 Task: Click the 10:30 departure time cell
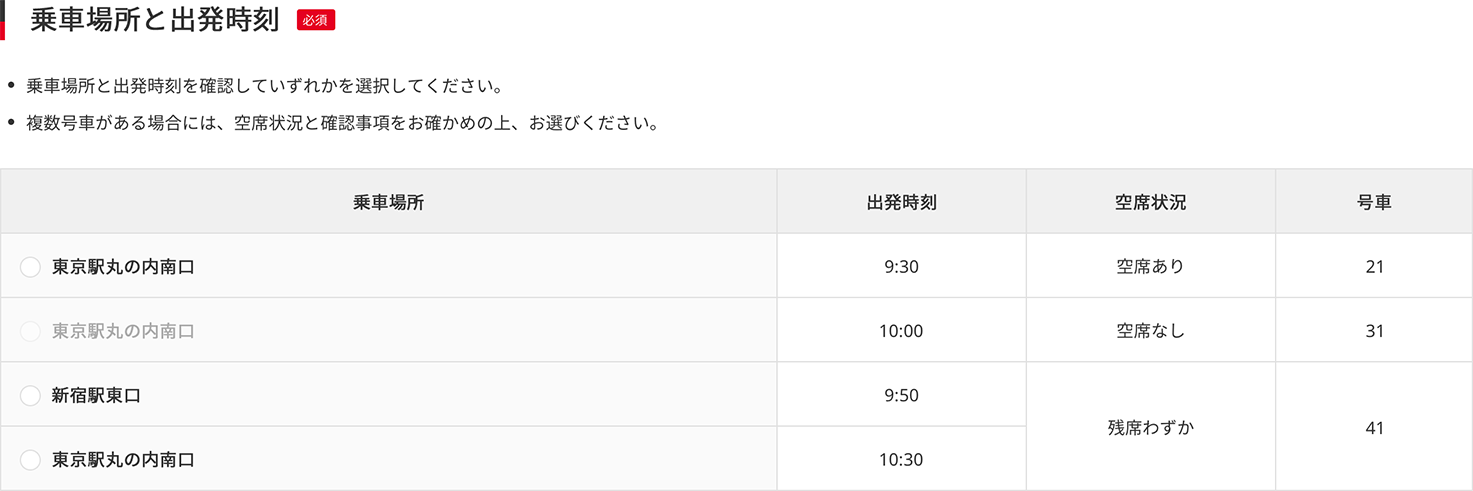901,459
